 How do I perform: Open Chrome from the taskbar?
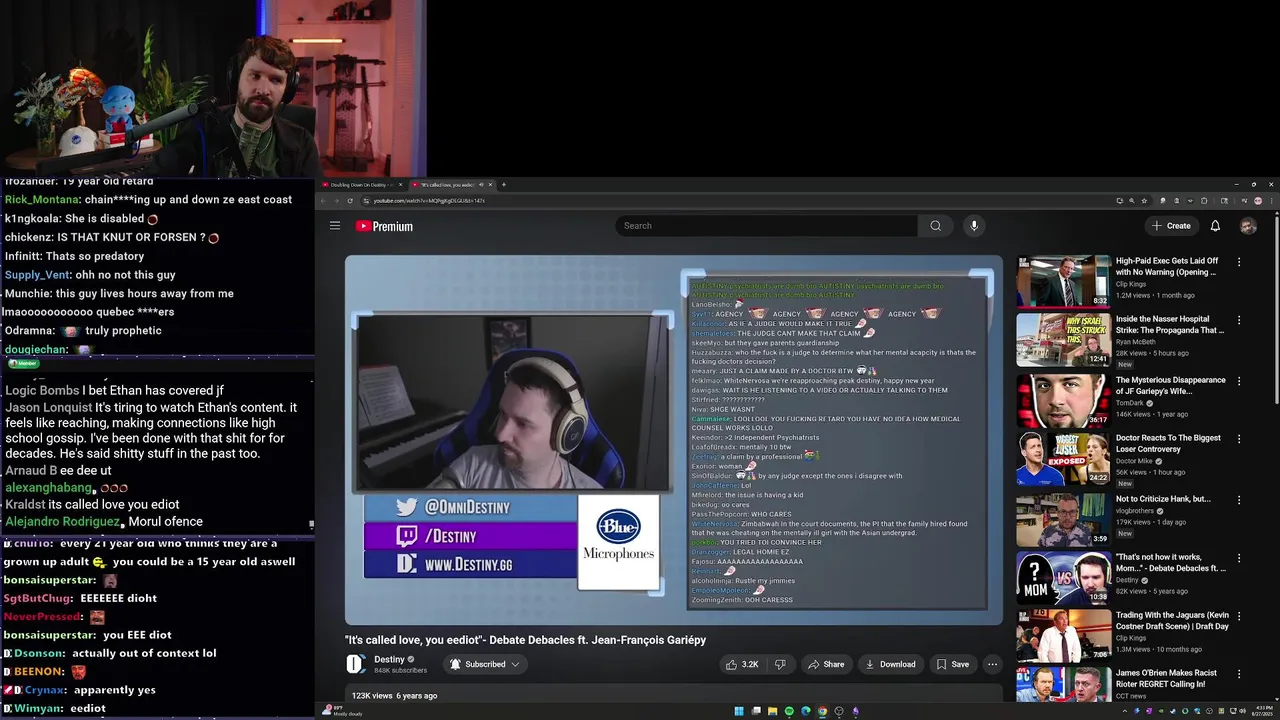(822, 711)
